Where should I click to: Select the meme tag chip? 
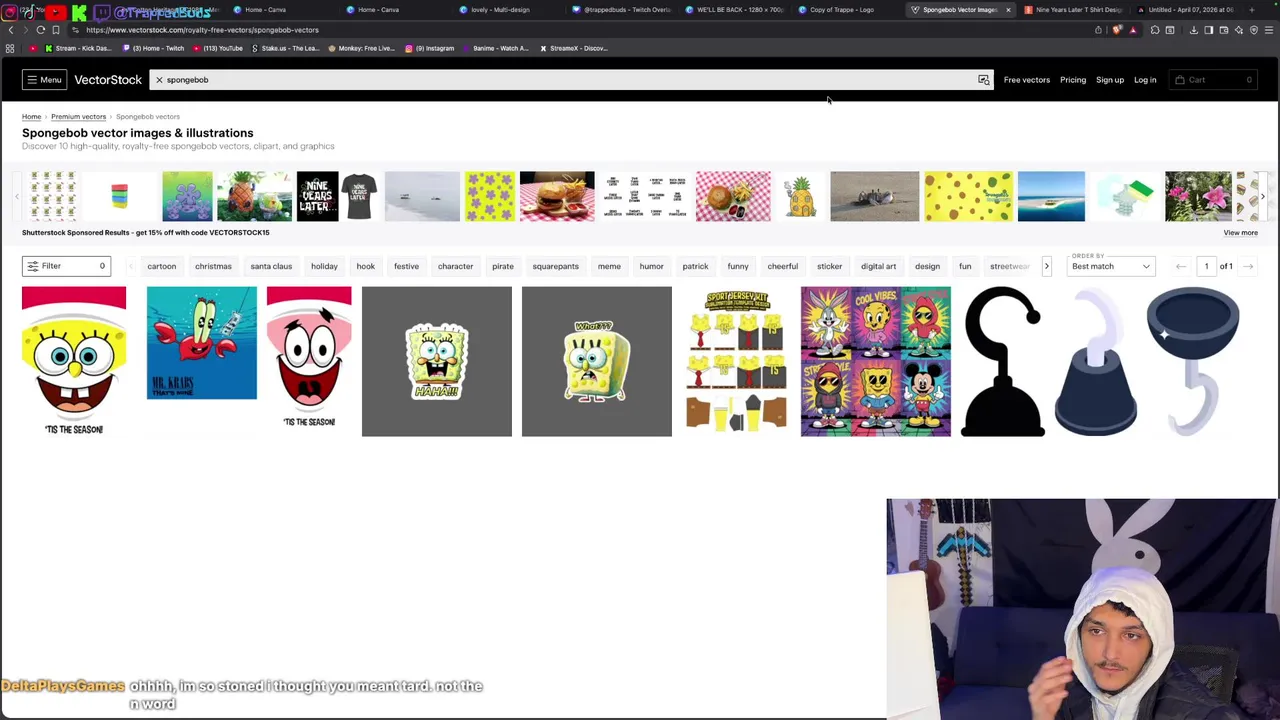pyautogui.click(x=609, y=267)
